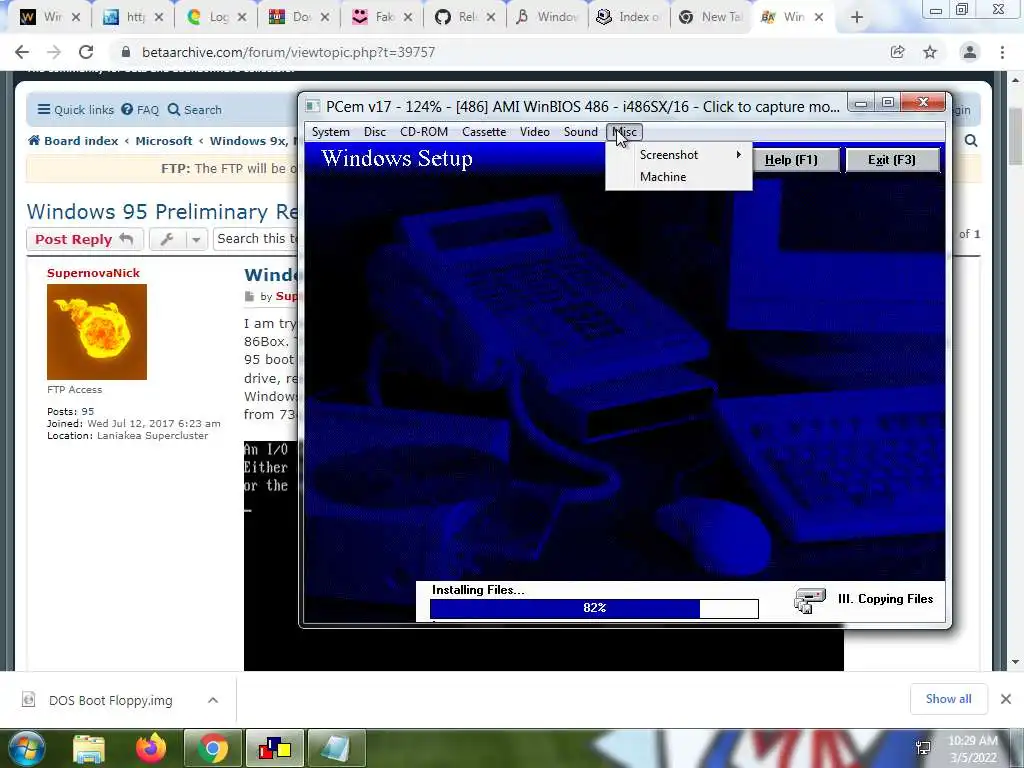The width and height of the screenshot is (1024, 768).
Task: Click the lock icon in address bar
Action: click(x=126, y=52)
